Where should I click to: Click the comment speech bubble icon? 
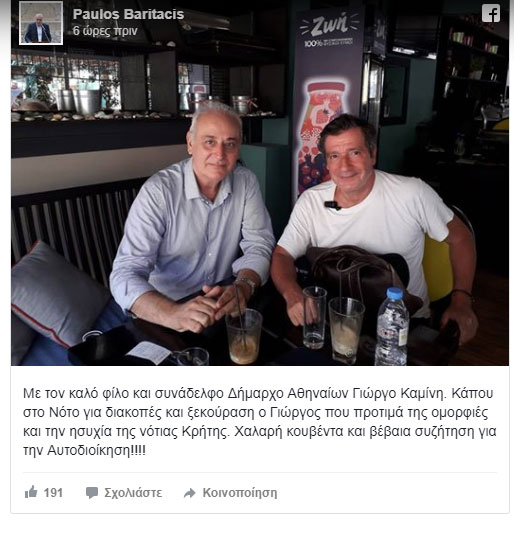92,493
